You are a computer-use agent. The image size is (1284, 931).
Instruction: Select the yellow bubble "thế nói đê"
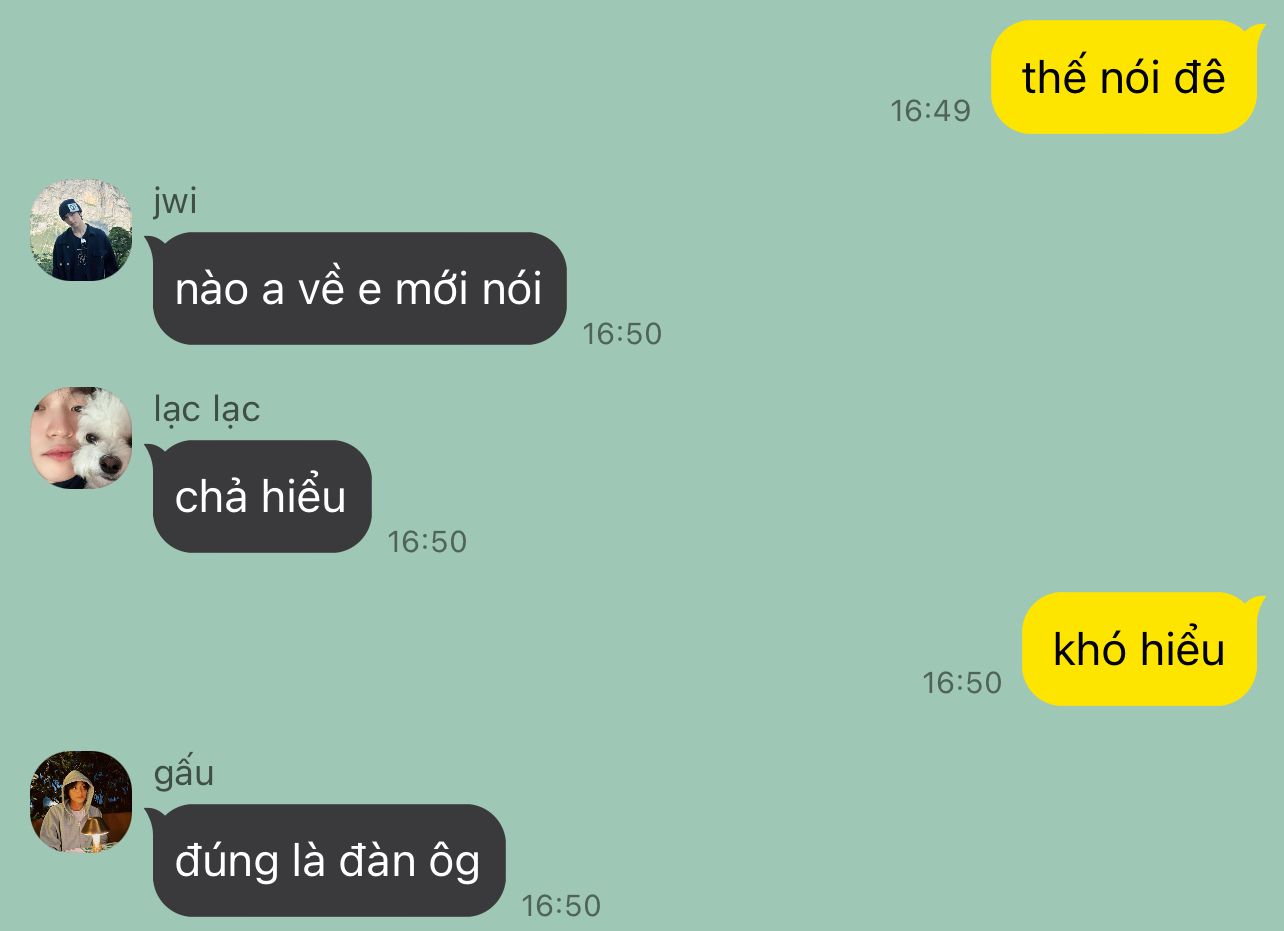coord(1124,77)
